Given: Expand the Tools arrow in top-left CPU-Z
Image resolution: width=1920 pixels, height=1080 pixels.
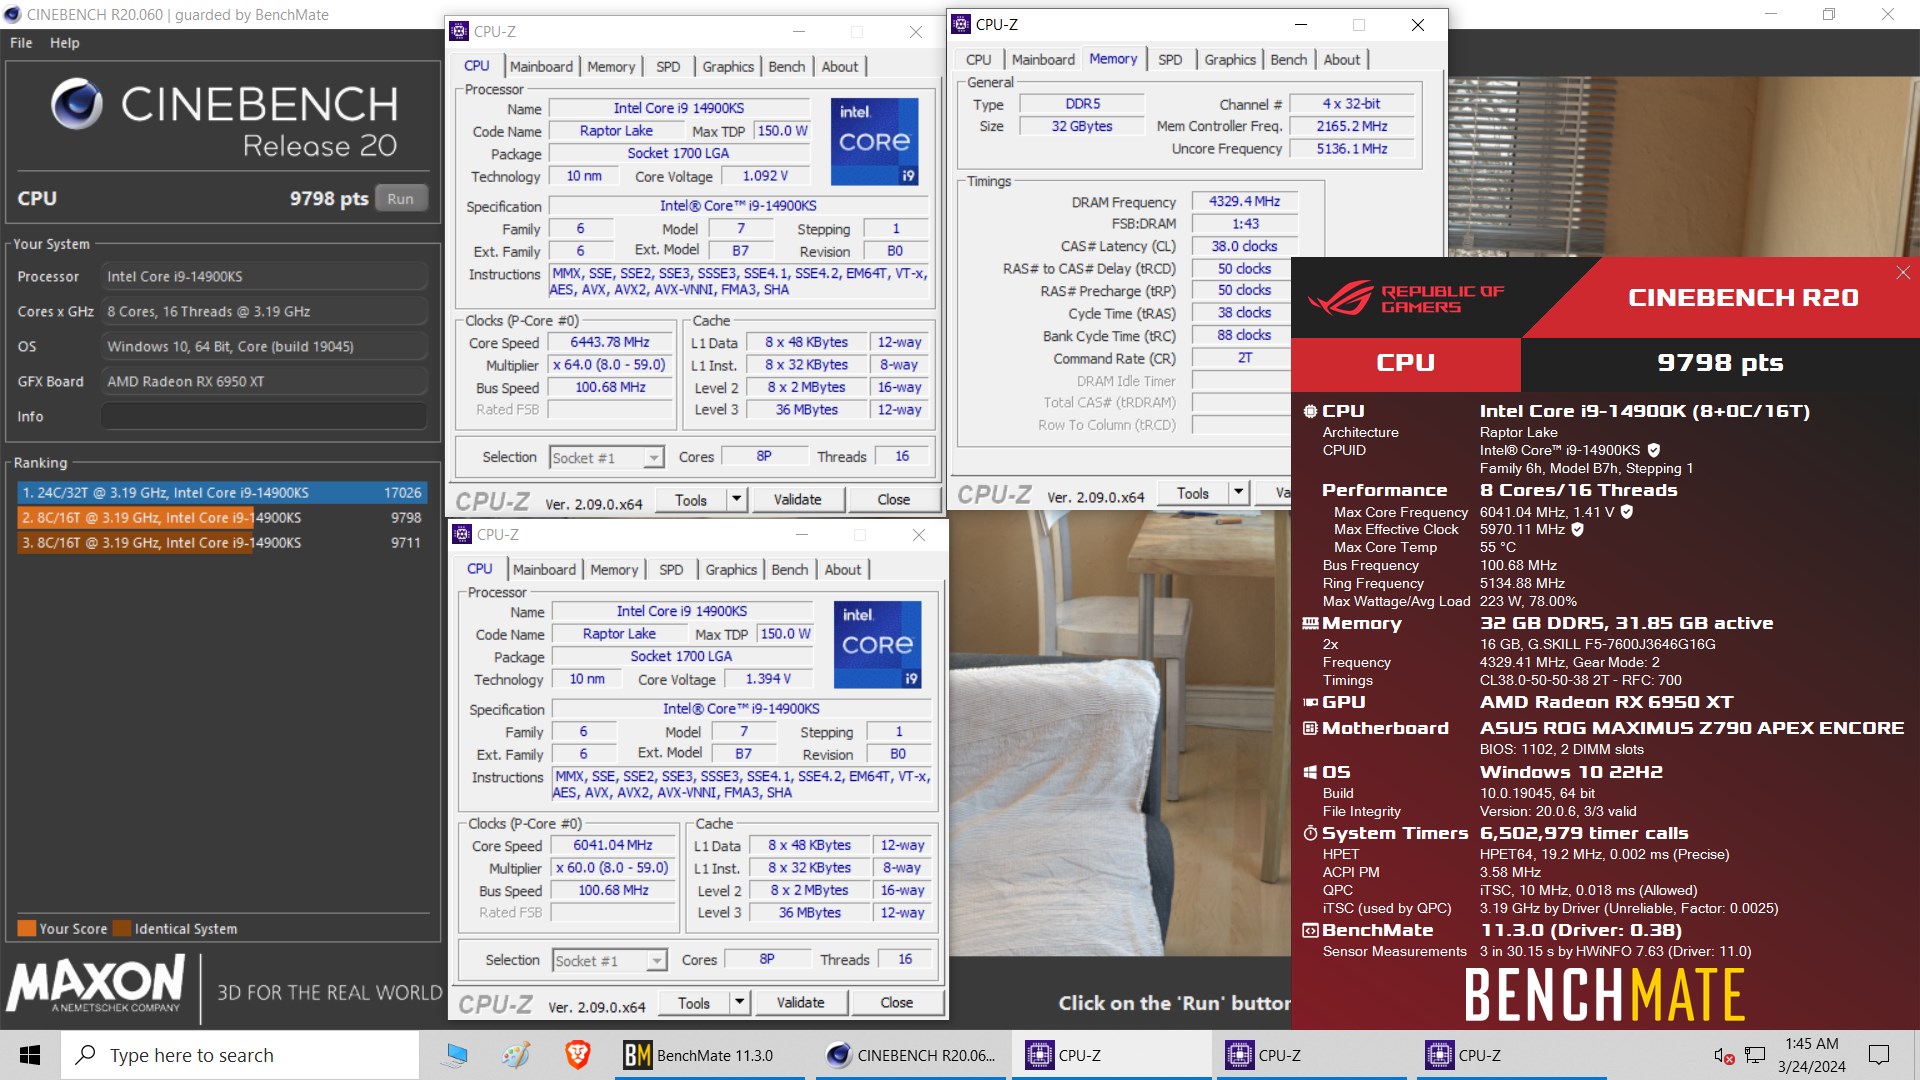Looking at the screenshot, I should [x=737, y=499].
